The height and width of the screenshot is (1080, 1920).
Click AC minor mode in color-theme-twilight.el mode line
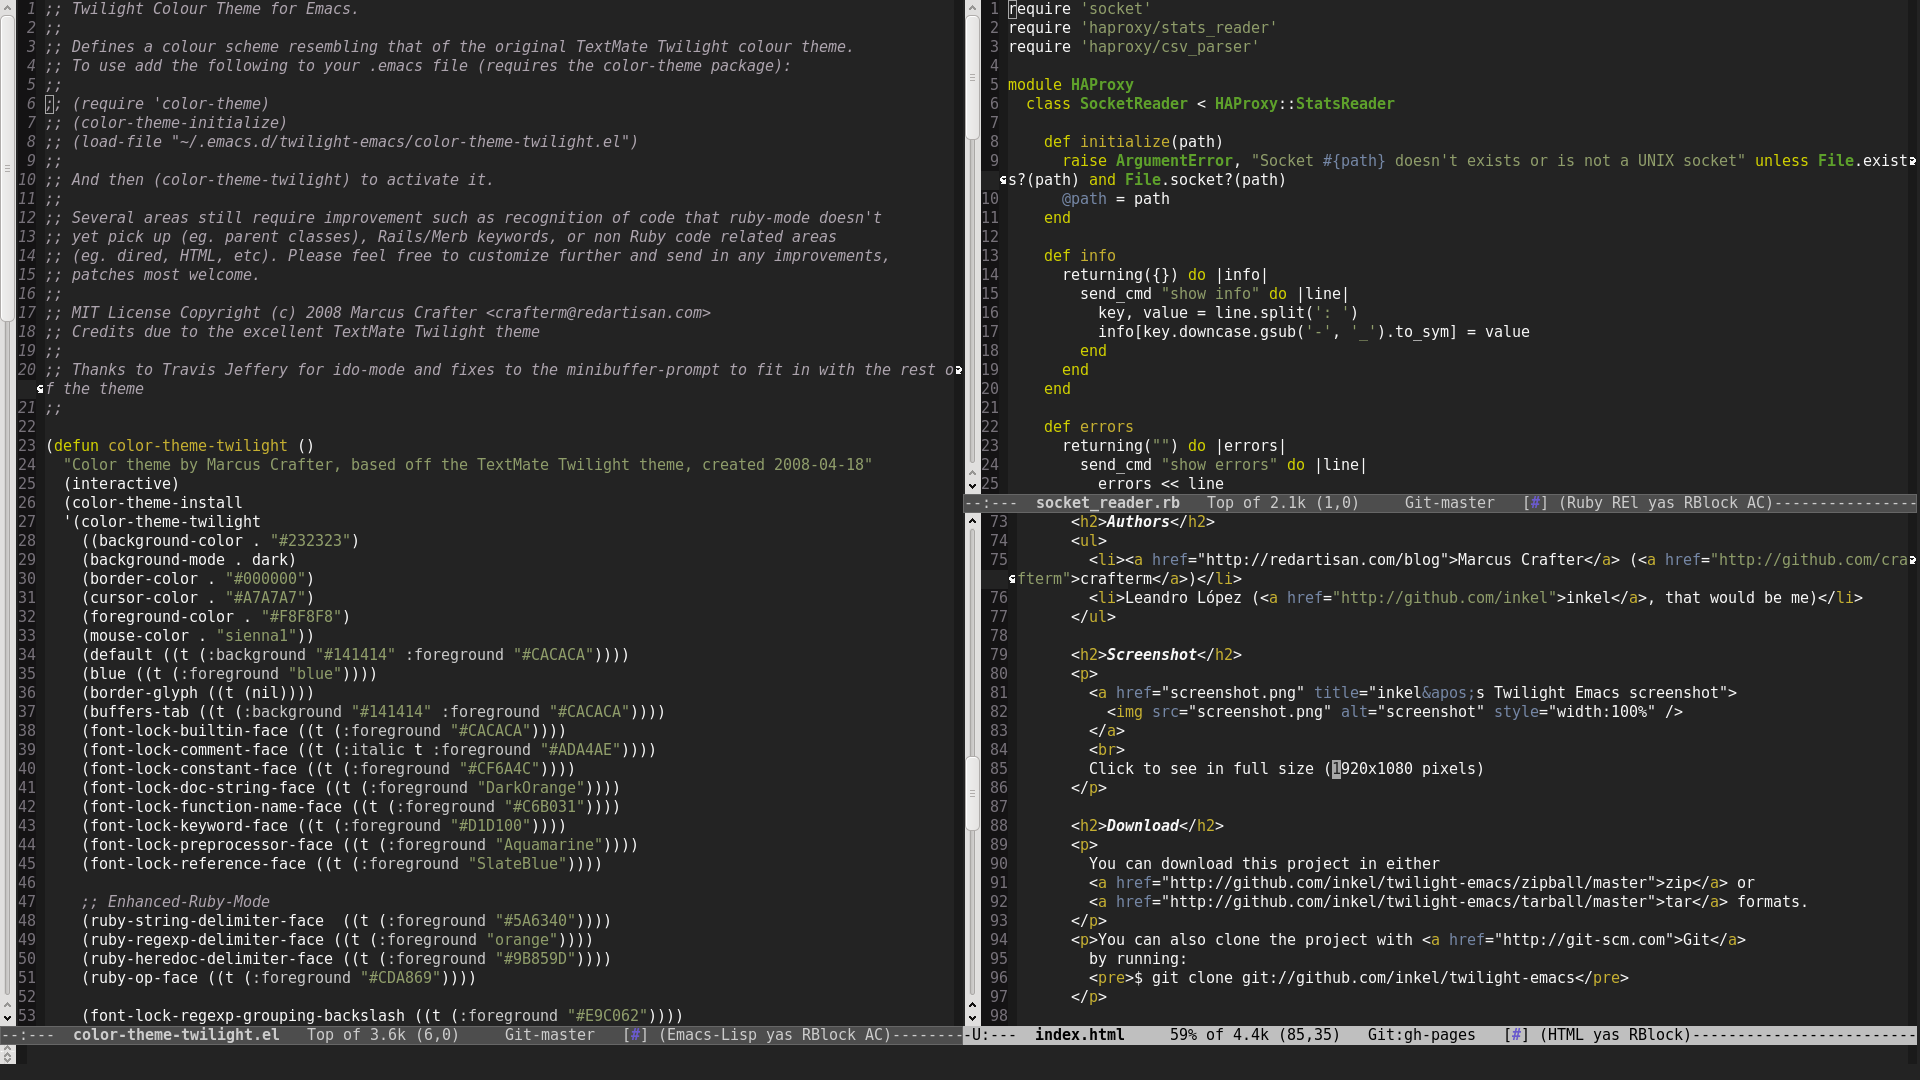click(x=871, y=1035)
